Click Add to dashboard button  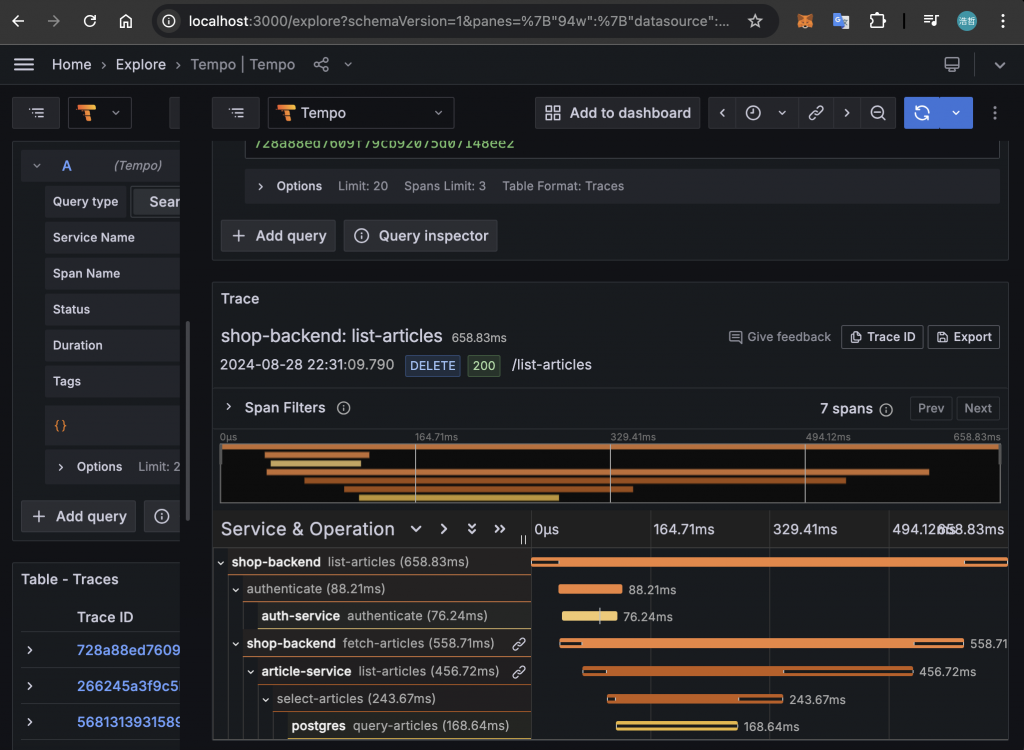(x=617, y=113)
